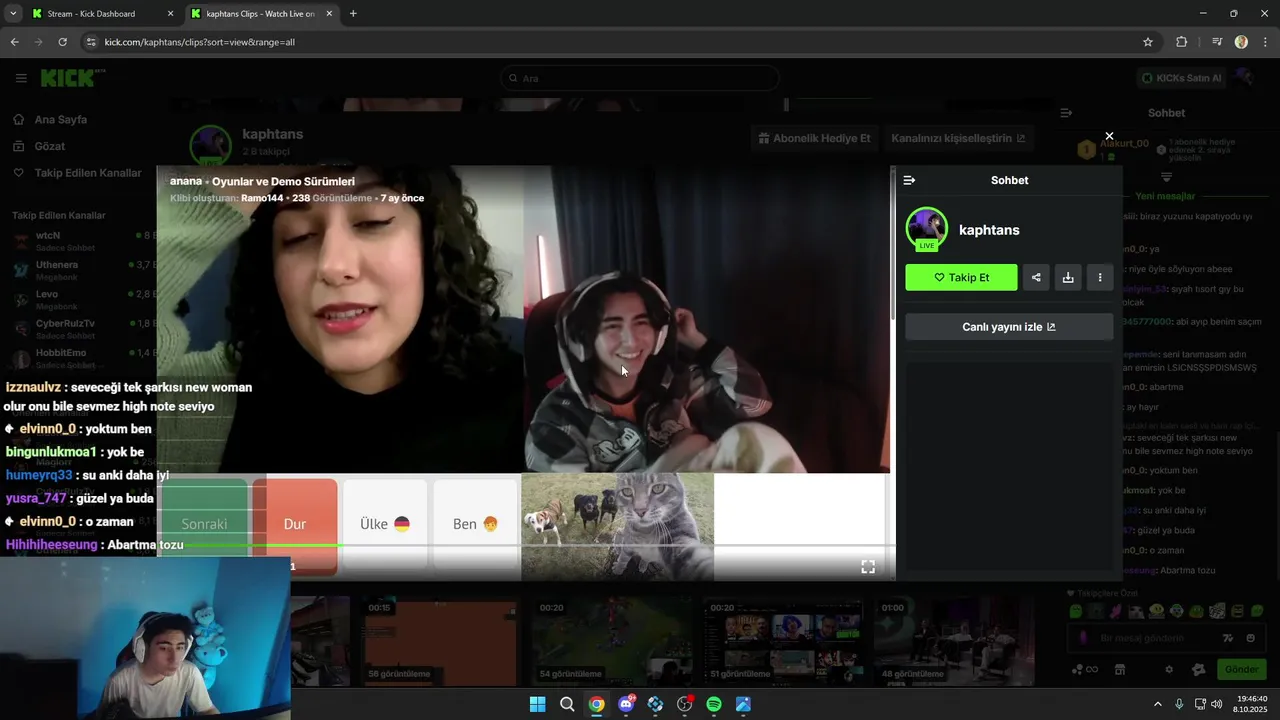
Task: Click Abonelik Hediye Et button
Action: (x=814, y=138)
